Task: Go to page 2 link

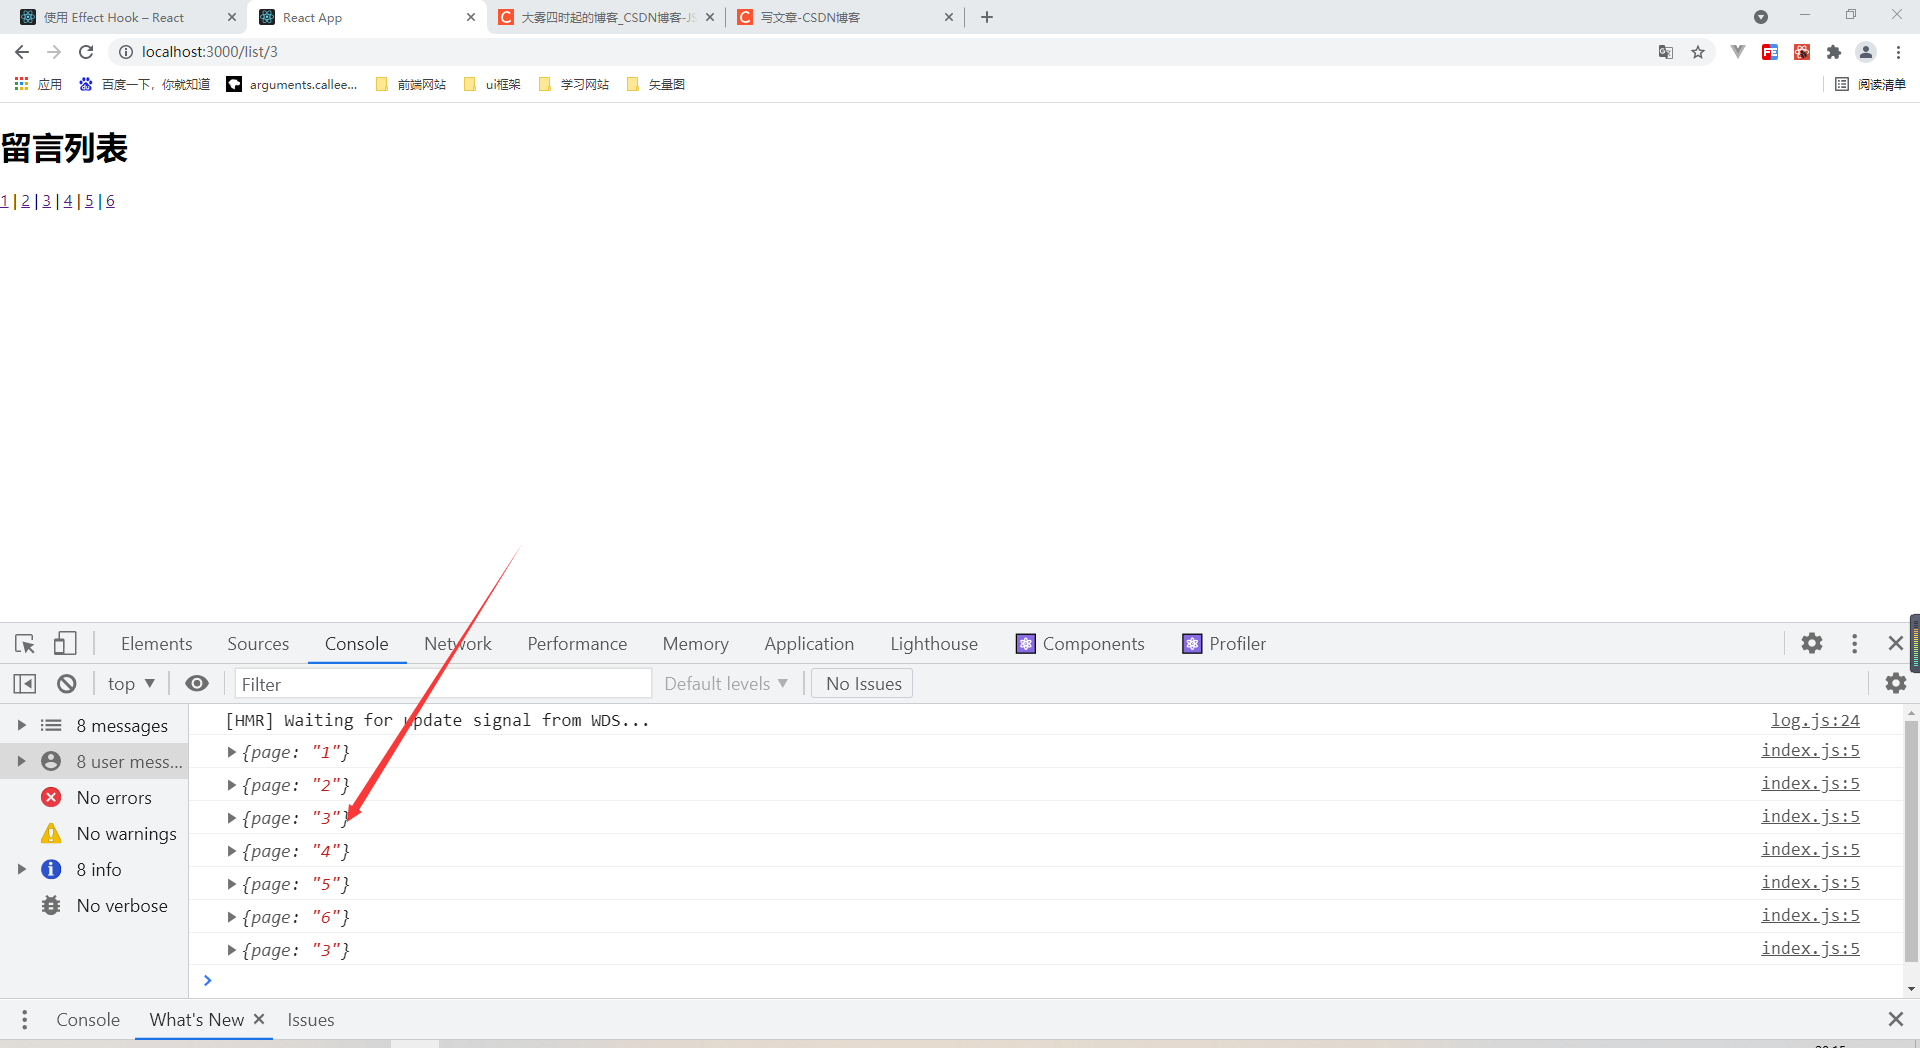Action: pyautogui.click(x=25, y=201)
